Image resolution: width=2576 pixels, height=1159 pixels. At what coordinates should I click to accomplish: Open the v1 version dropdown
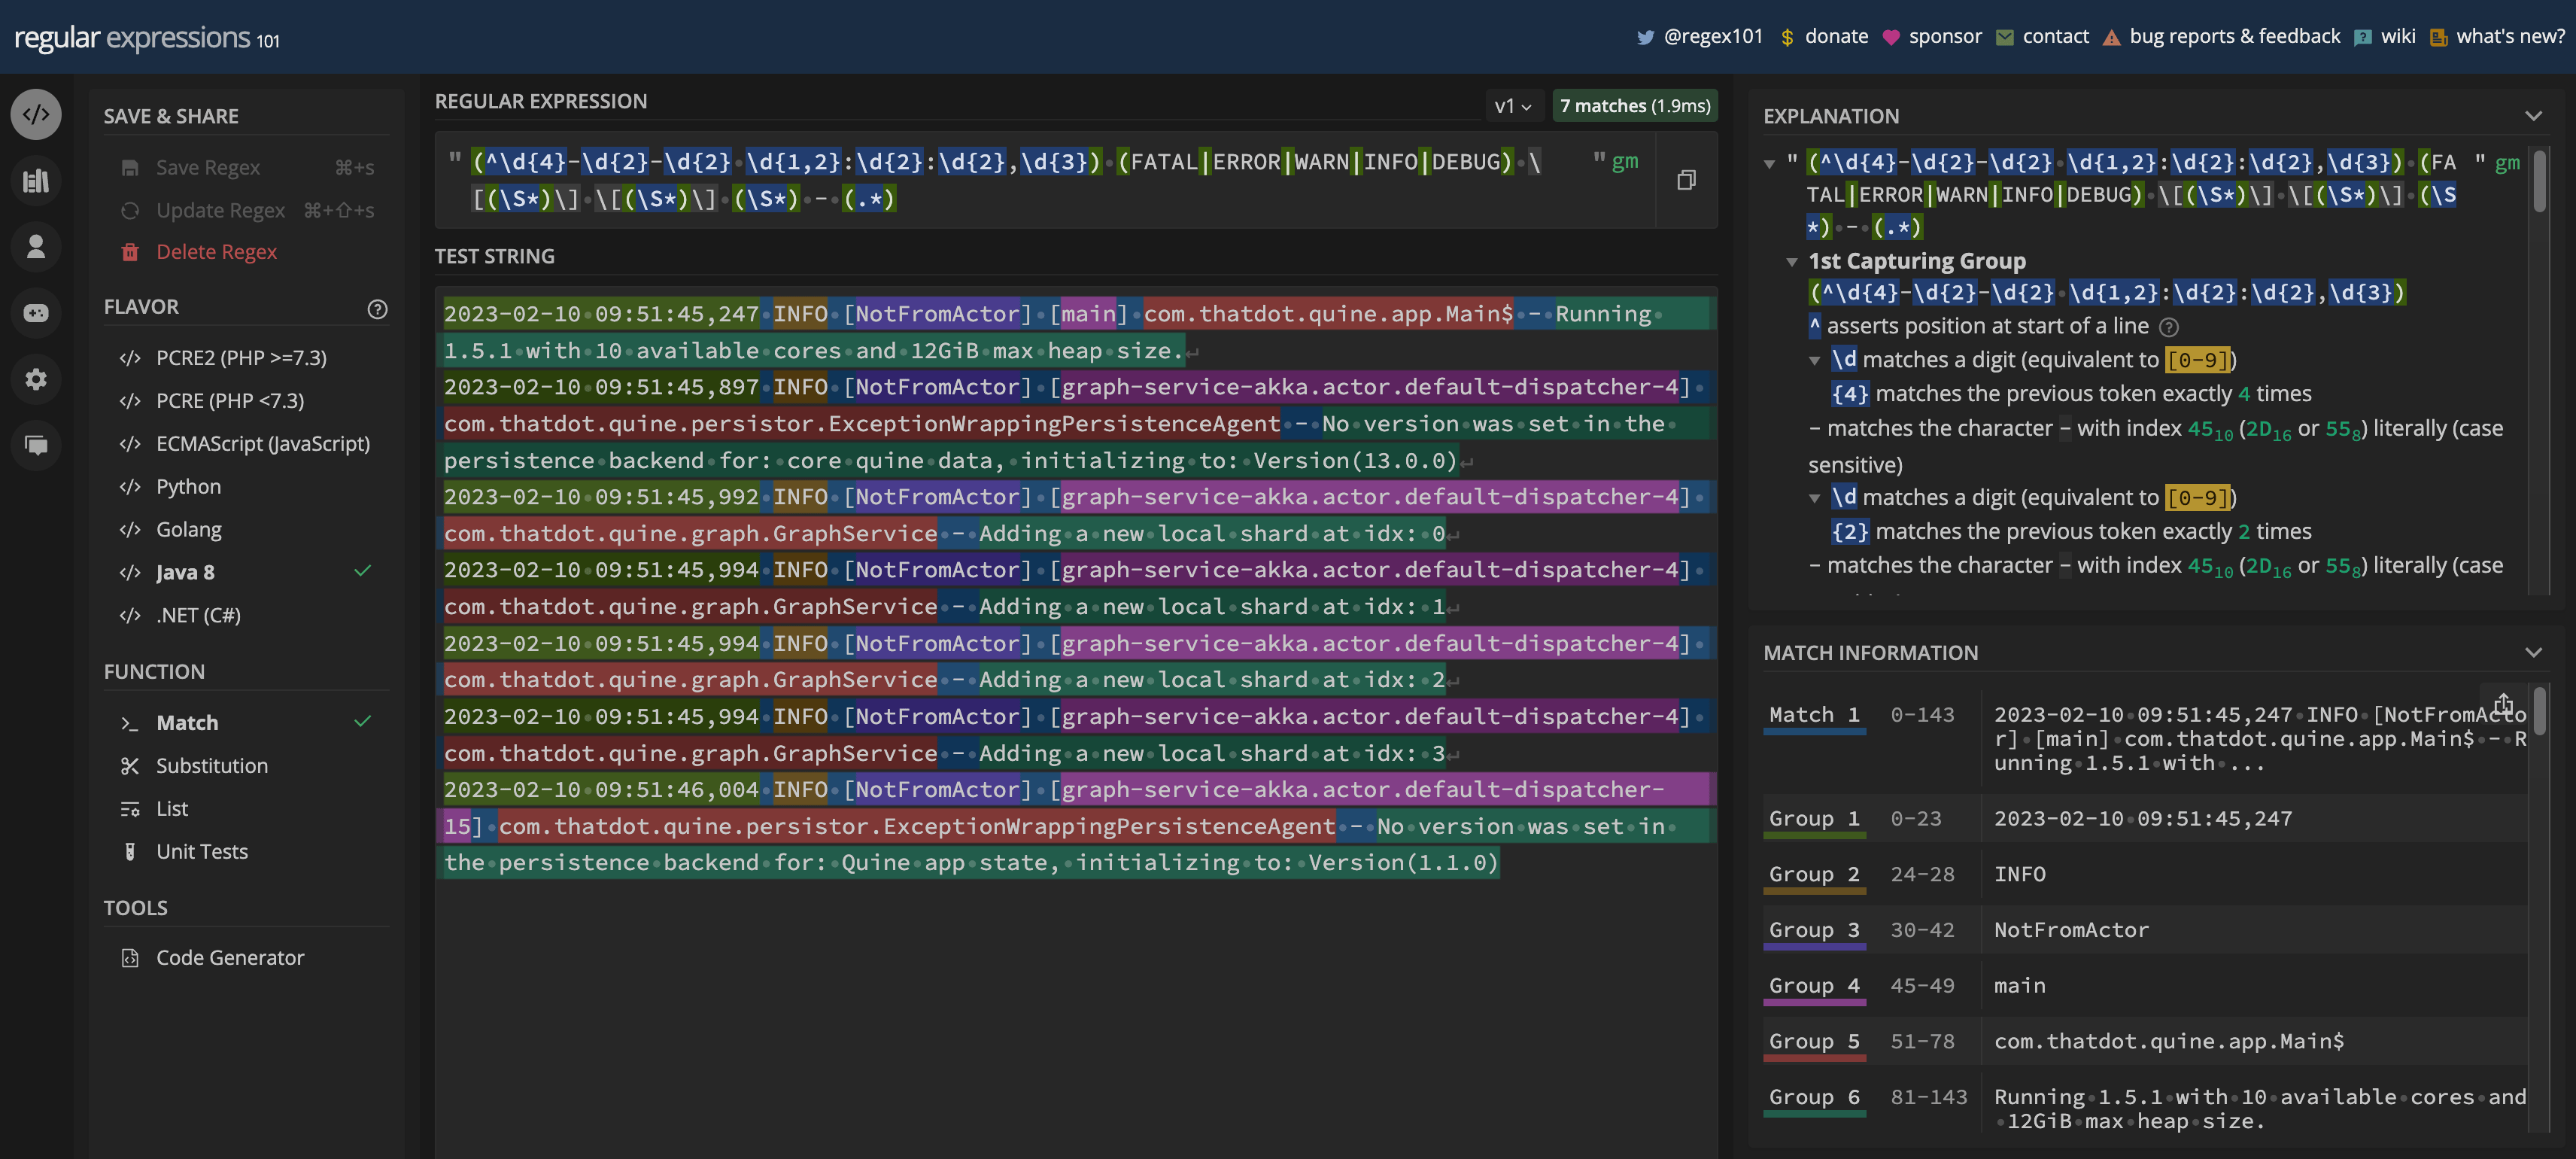(x=1512, y=106)
